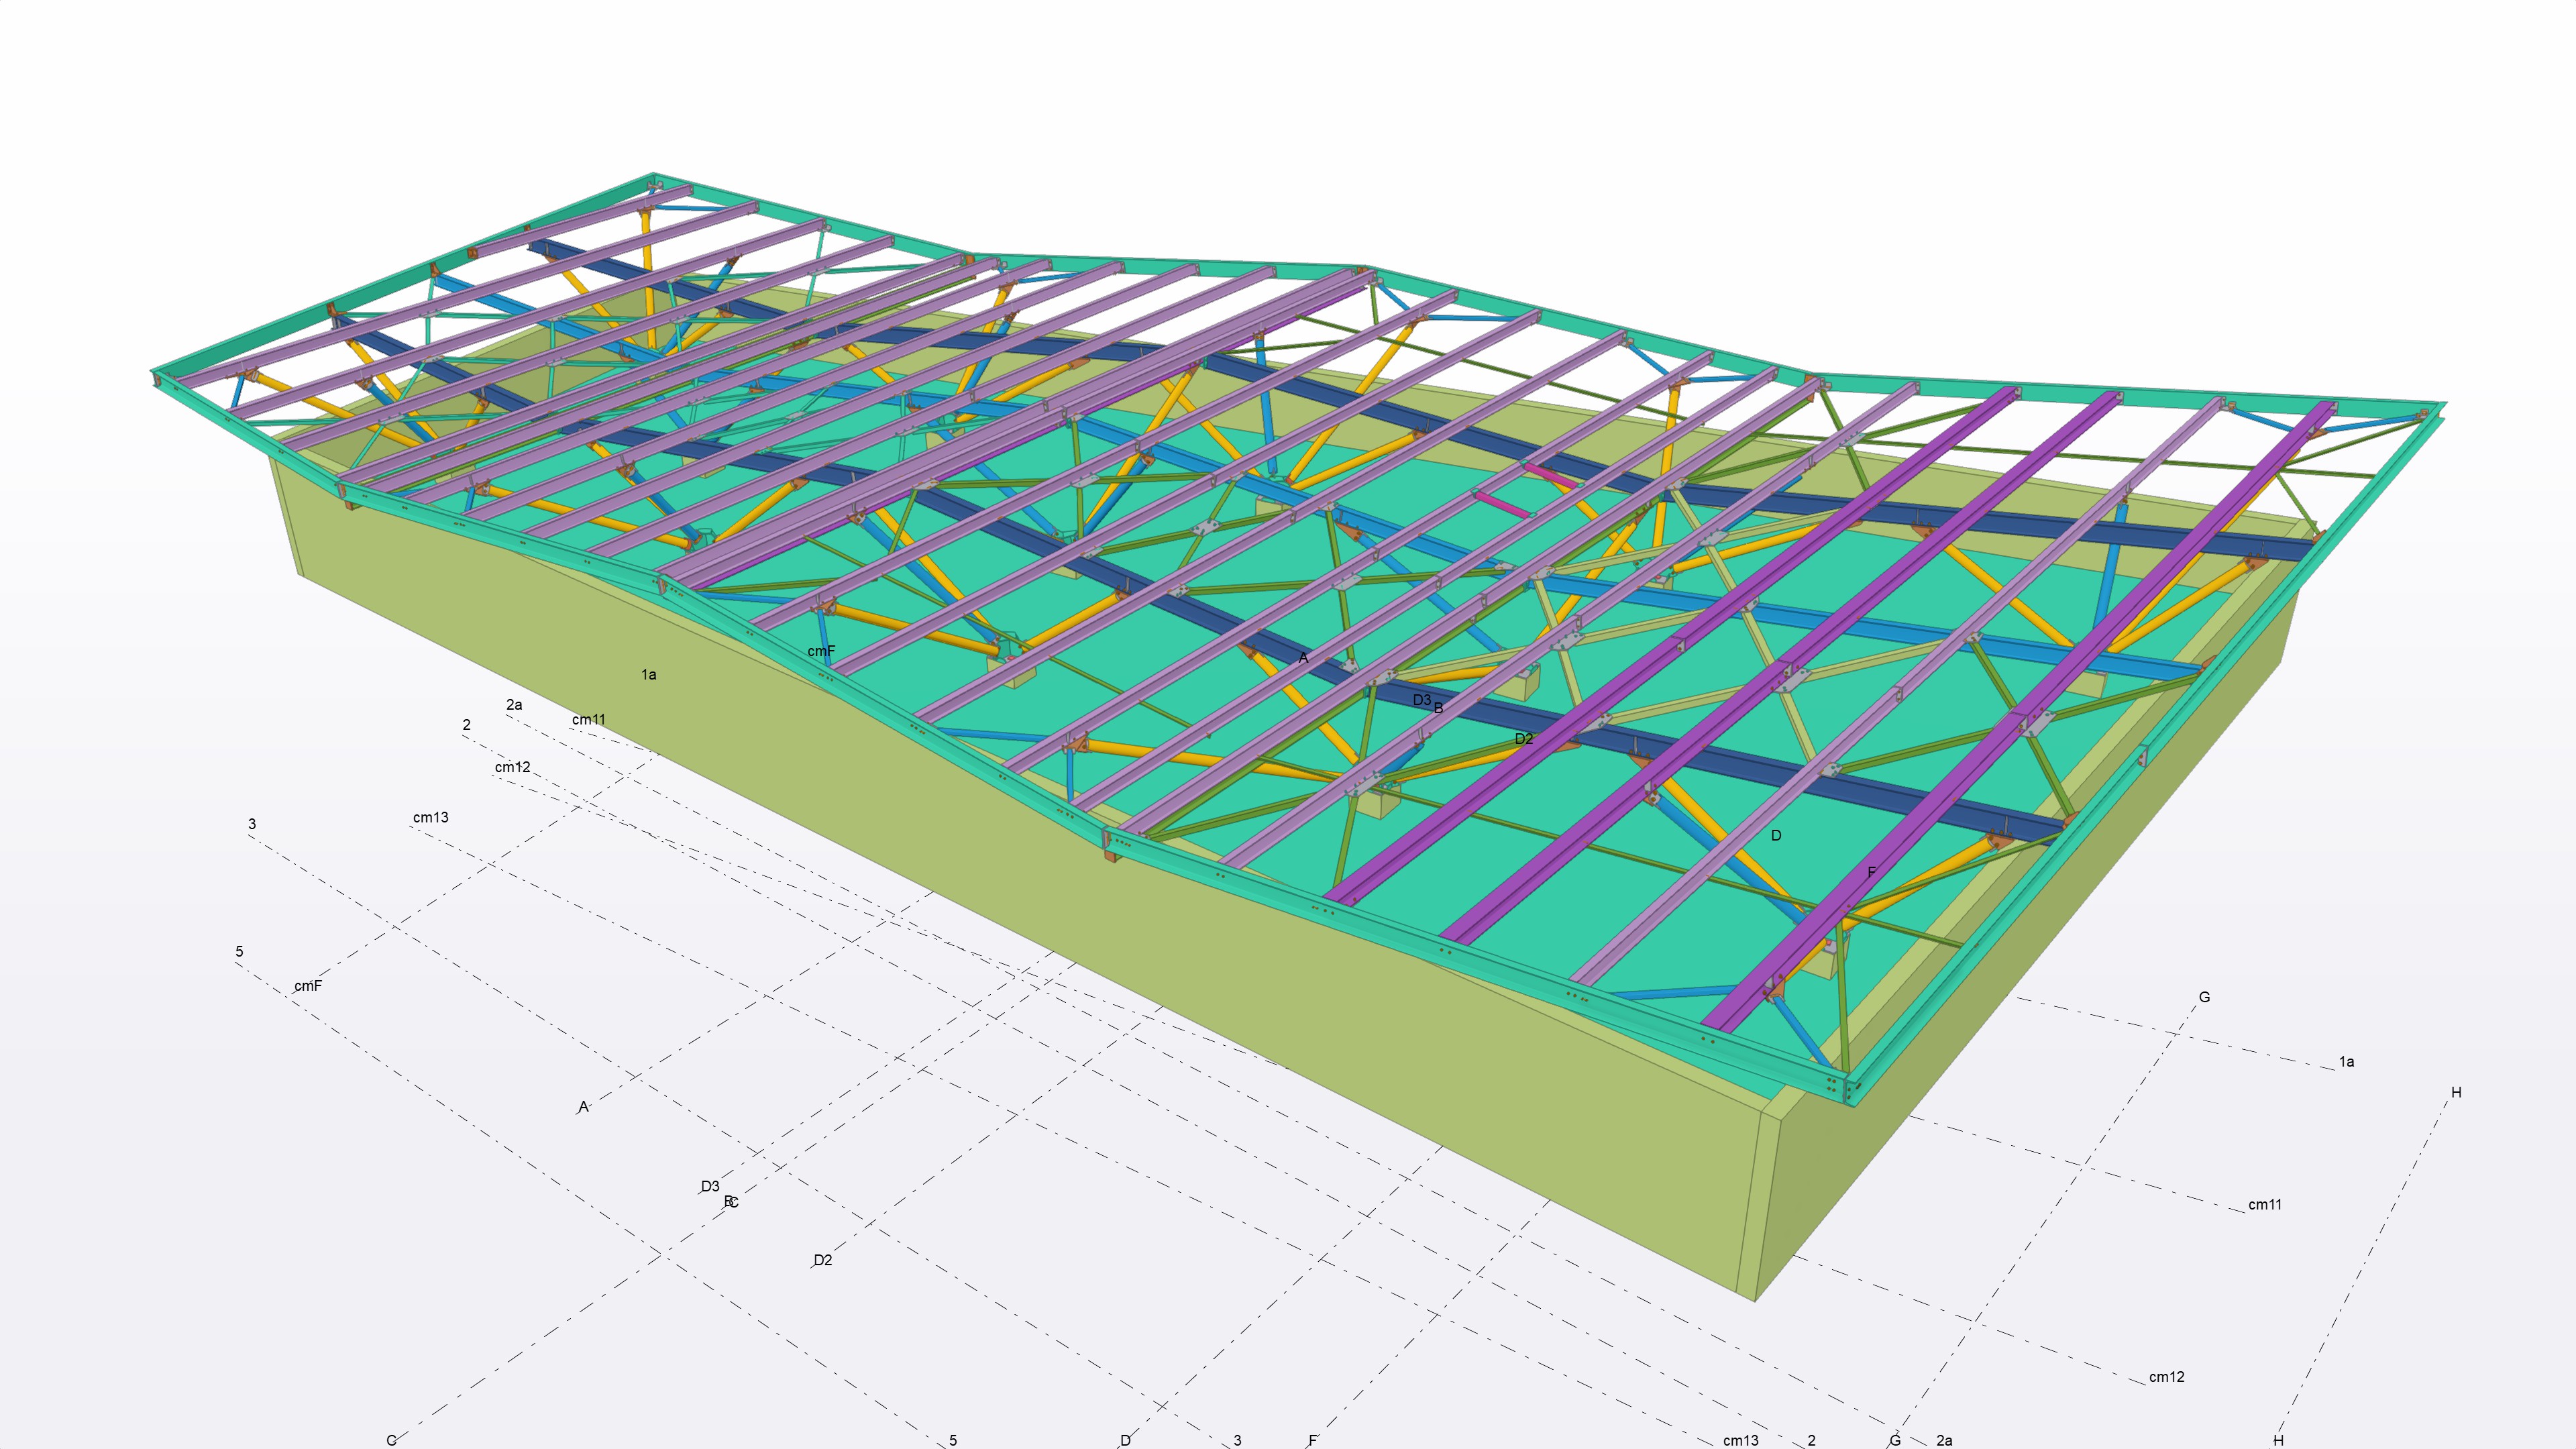Click grid label cm13 beside grid label 3

[x=430, y=817]
